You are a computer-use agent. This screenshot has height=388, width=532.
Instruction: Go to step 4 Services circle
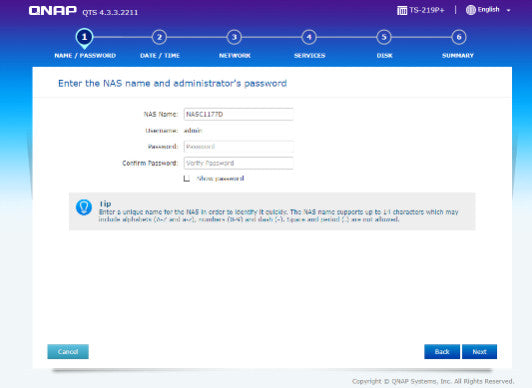click(309, 37)
